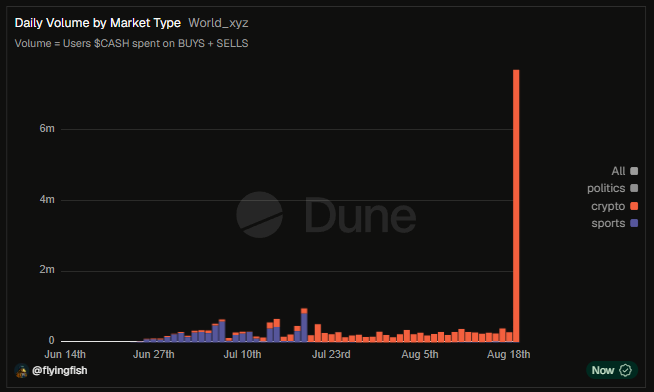Toggle the orange crypto legend swatch
This screenshot has width=654, height=392.
pos(634,206)
